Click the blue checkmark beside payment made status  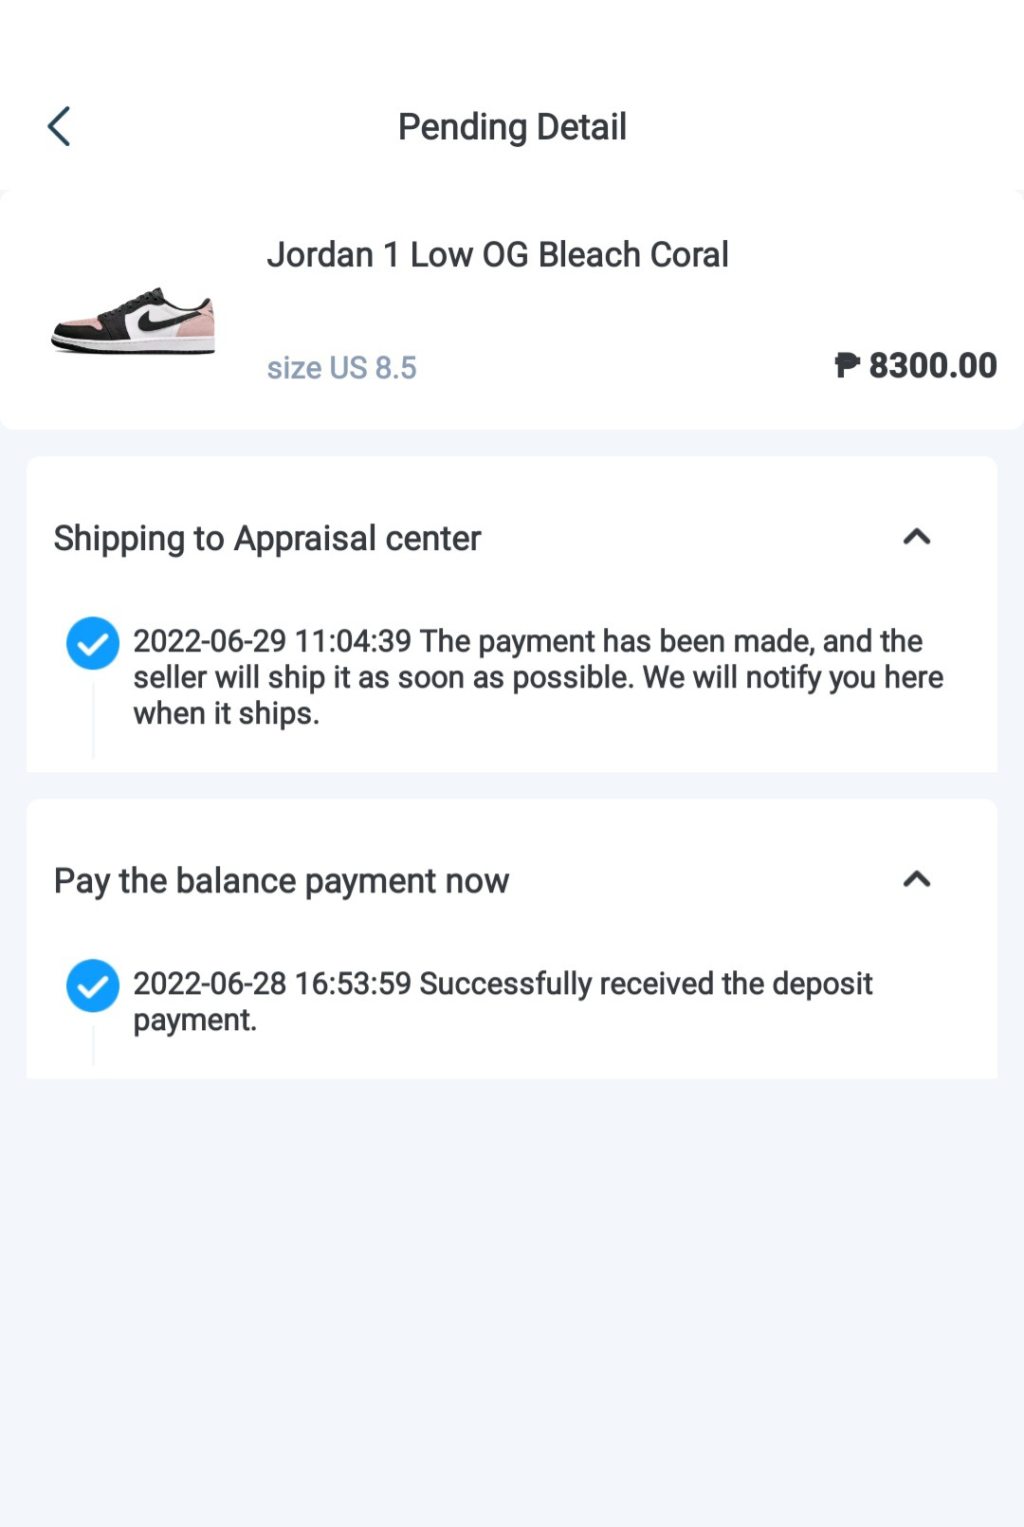click(92, 643)
